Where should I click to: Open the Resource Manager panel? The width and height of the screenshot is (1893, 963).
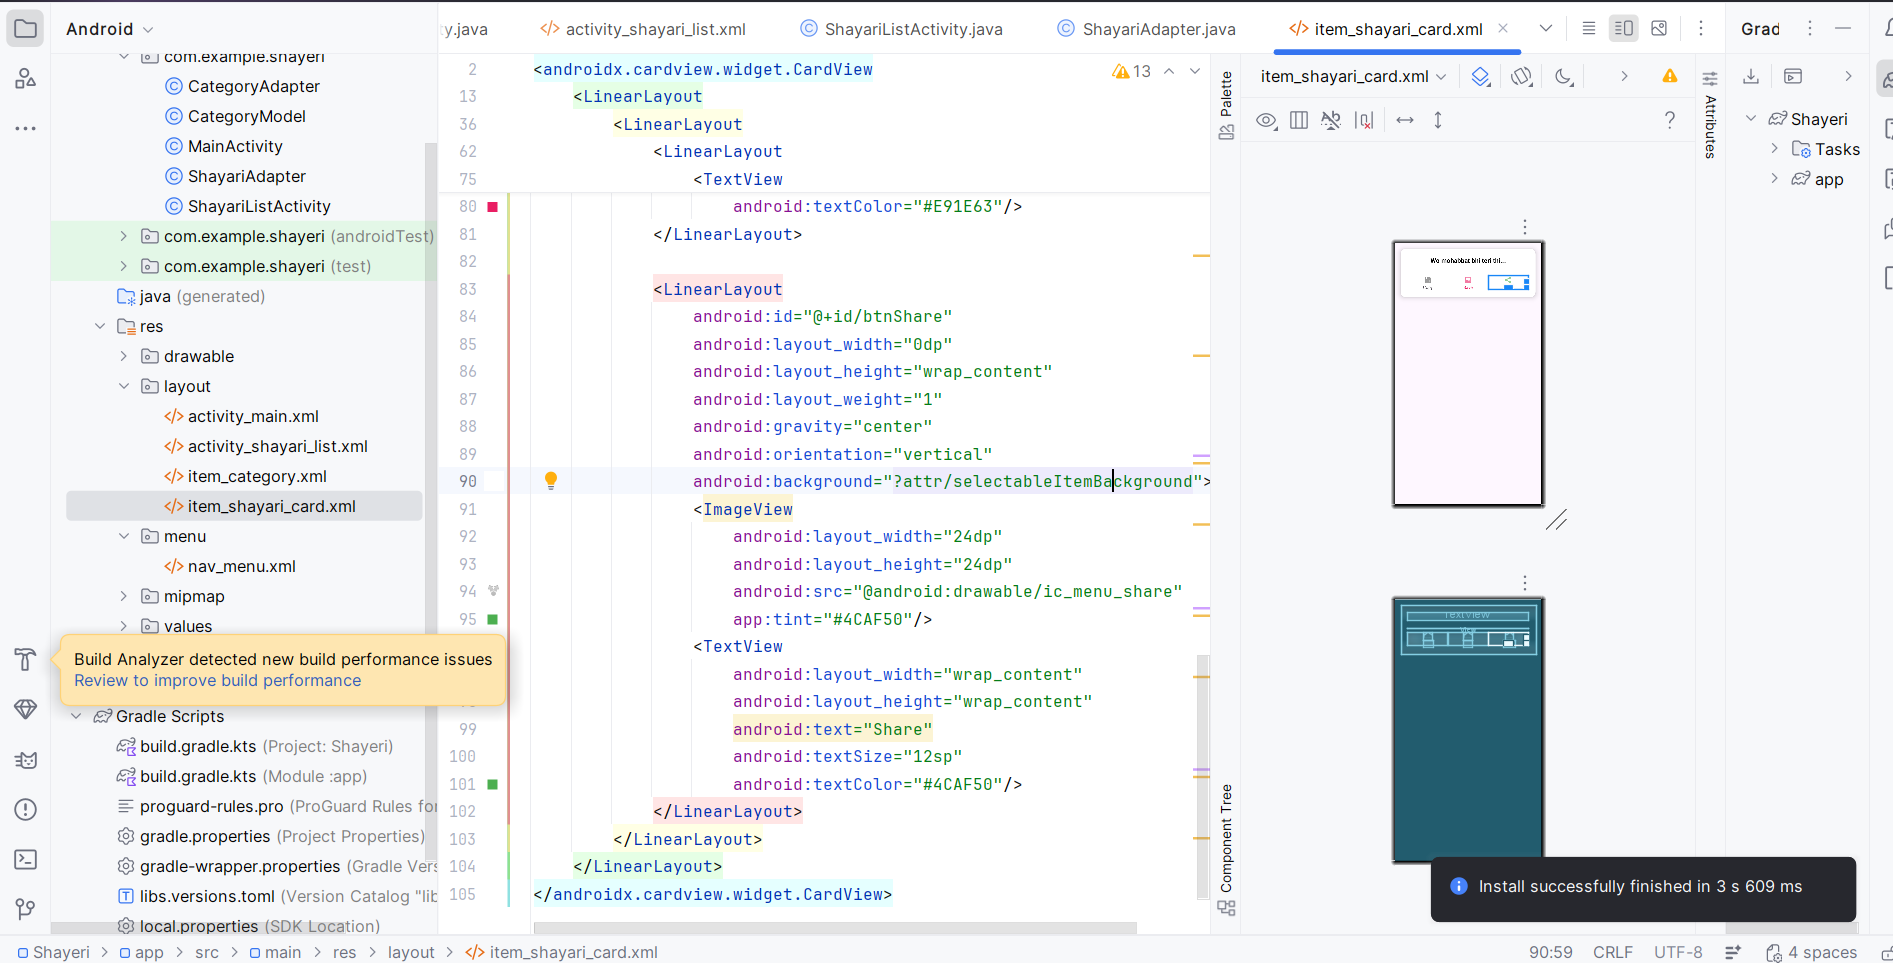tap(26, 78)
